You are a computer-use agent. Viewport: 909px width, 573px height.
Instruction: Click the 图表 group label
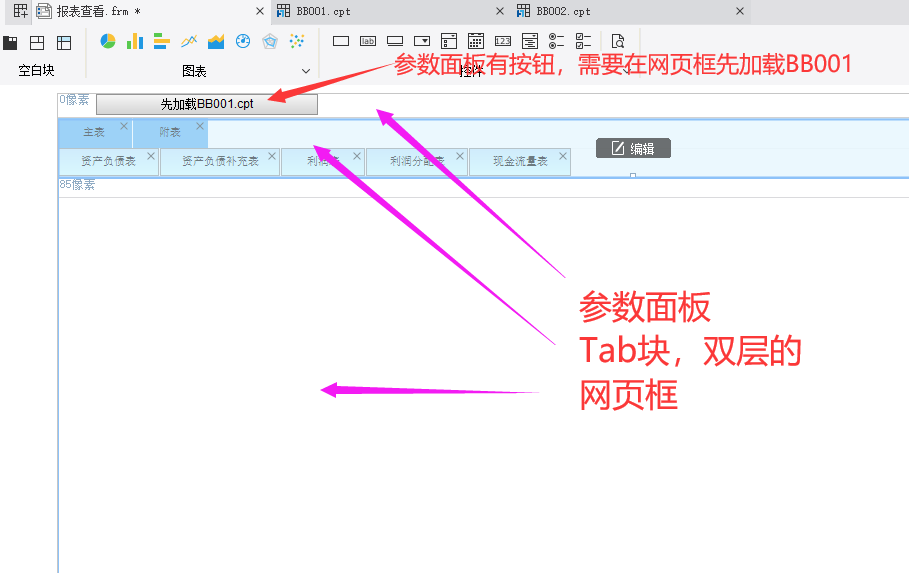pos(194,71)
